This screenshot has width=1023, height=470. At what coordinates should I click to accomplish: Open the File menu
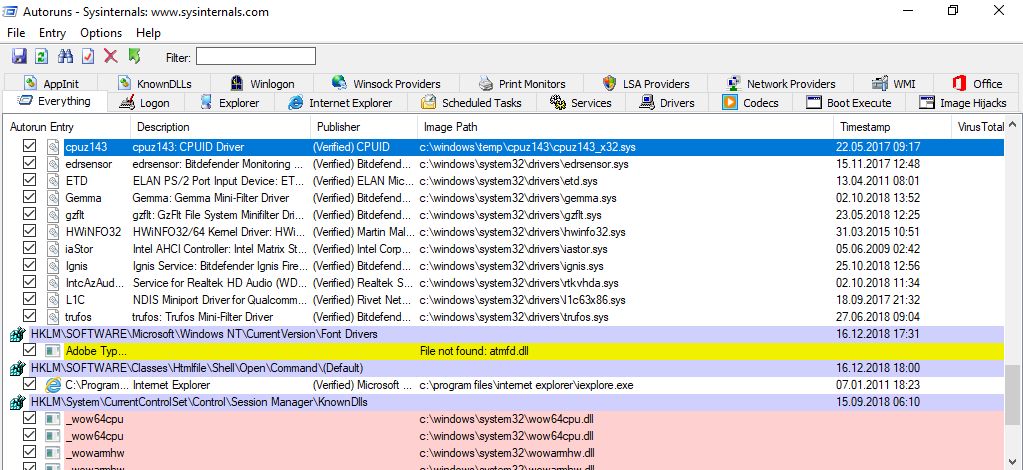[16, 33]
